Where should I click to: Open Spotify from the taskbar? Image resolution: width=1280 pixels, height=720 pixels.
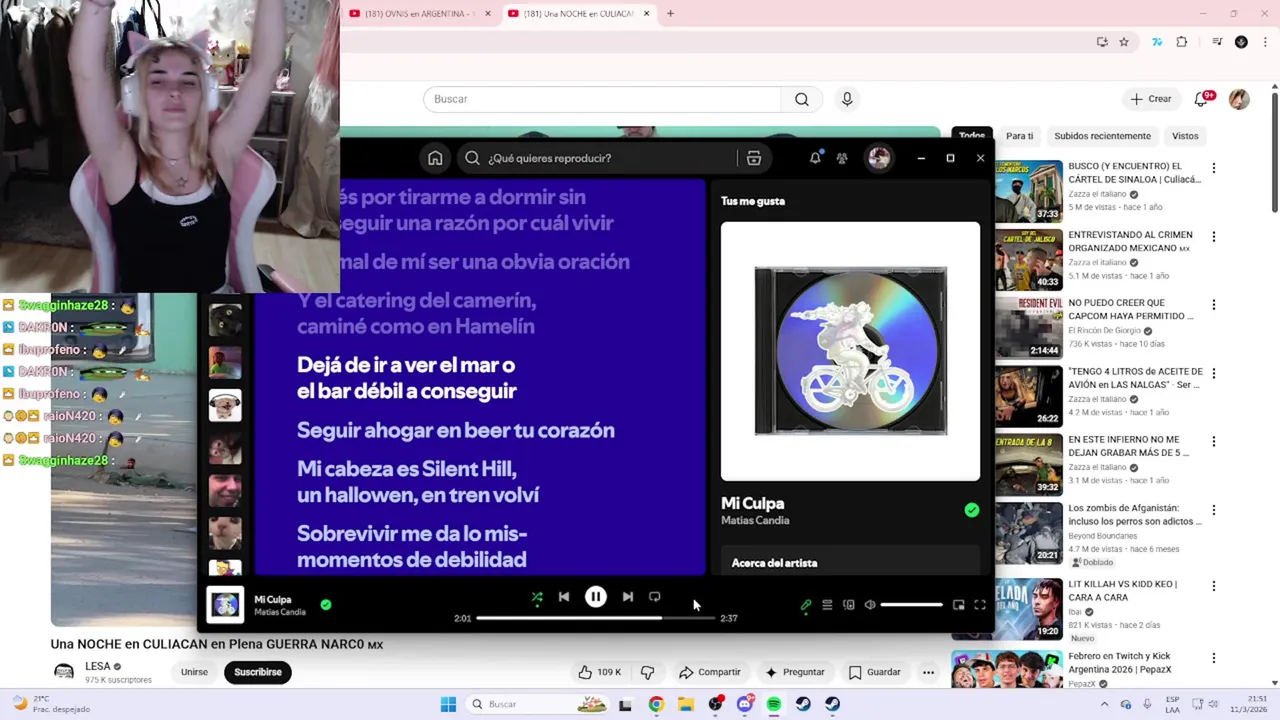774,704
